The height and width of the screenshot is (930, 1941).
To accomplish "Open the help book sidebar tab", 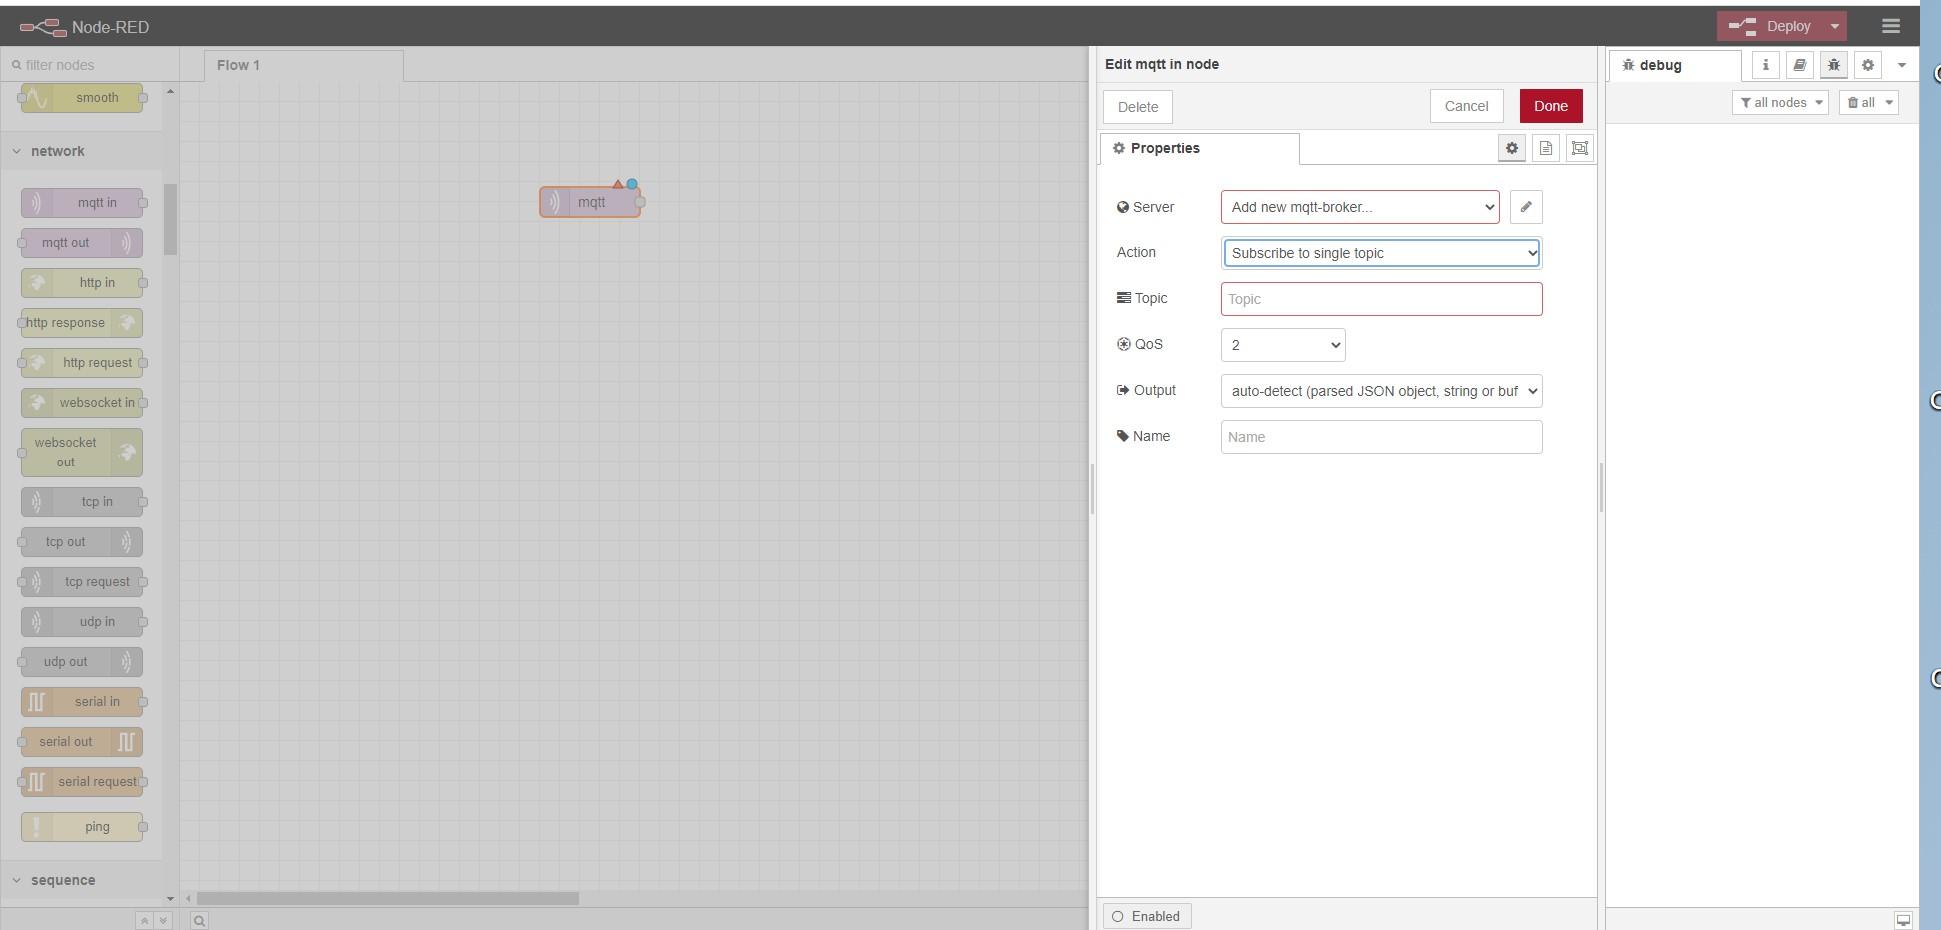I will click(1798, 65).
